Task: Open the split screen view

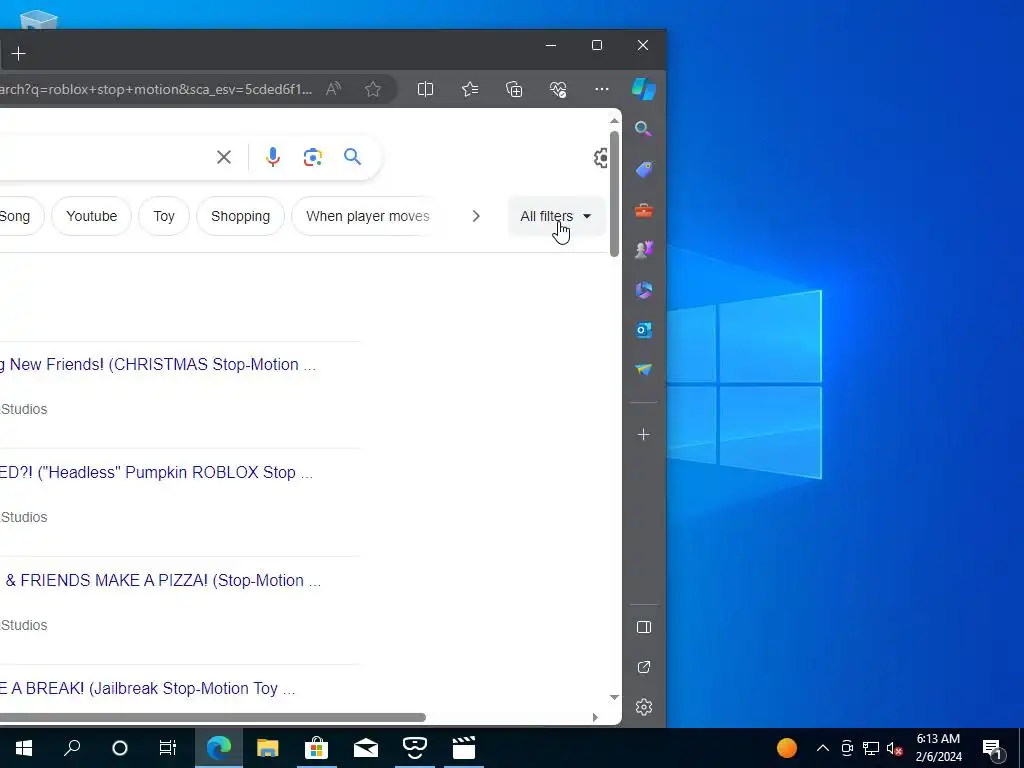Action: click(x=425, y=89)
